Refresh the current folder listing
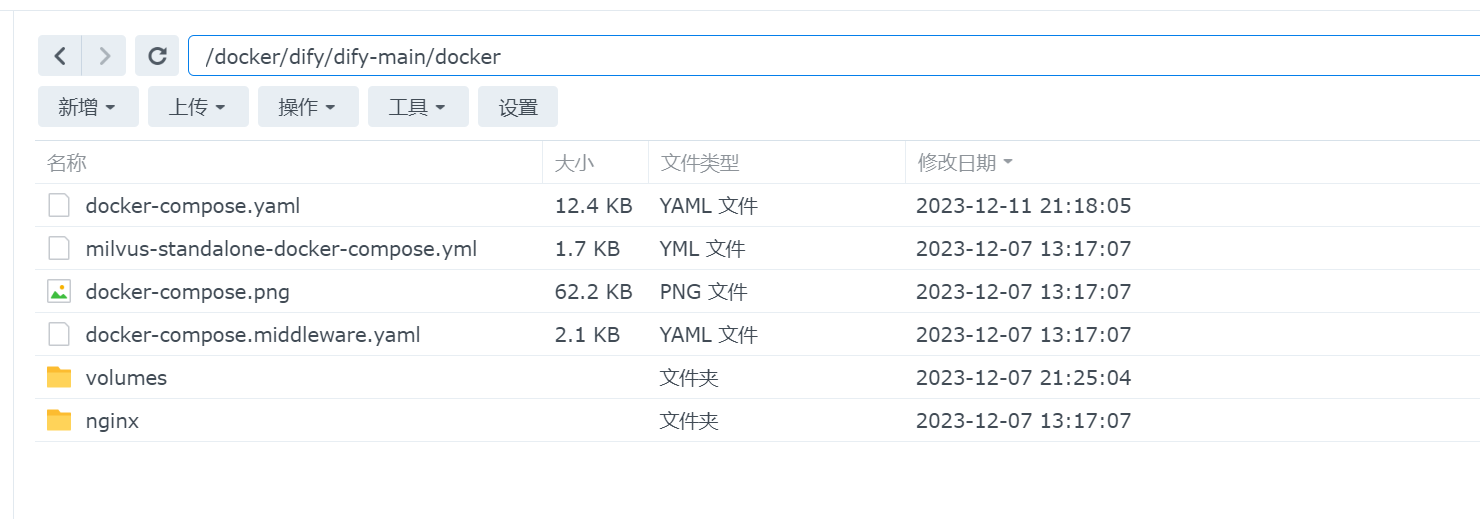 point(157,56)
